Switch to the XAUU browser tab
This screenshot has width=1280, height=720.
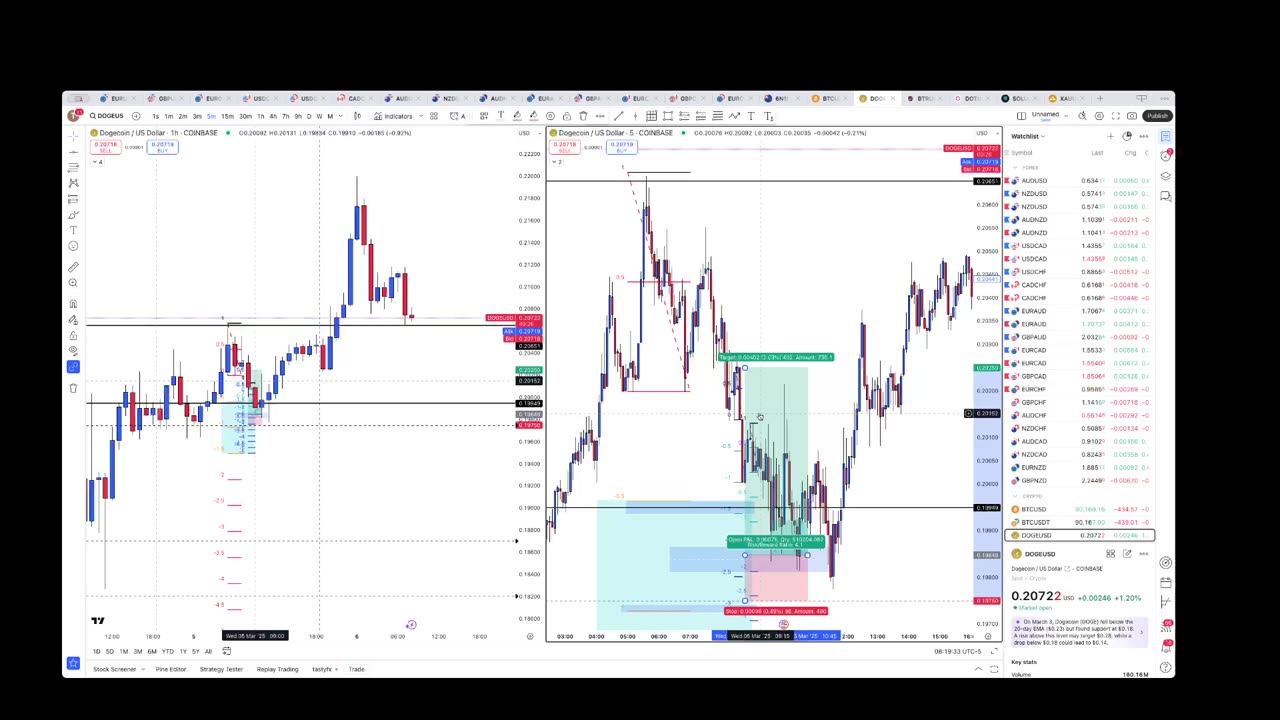pyautogui.click(x=1067, y=98)
